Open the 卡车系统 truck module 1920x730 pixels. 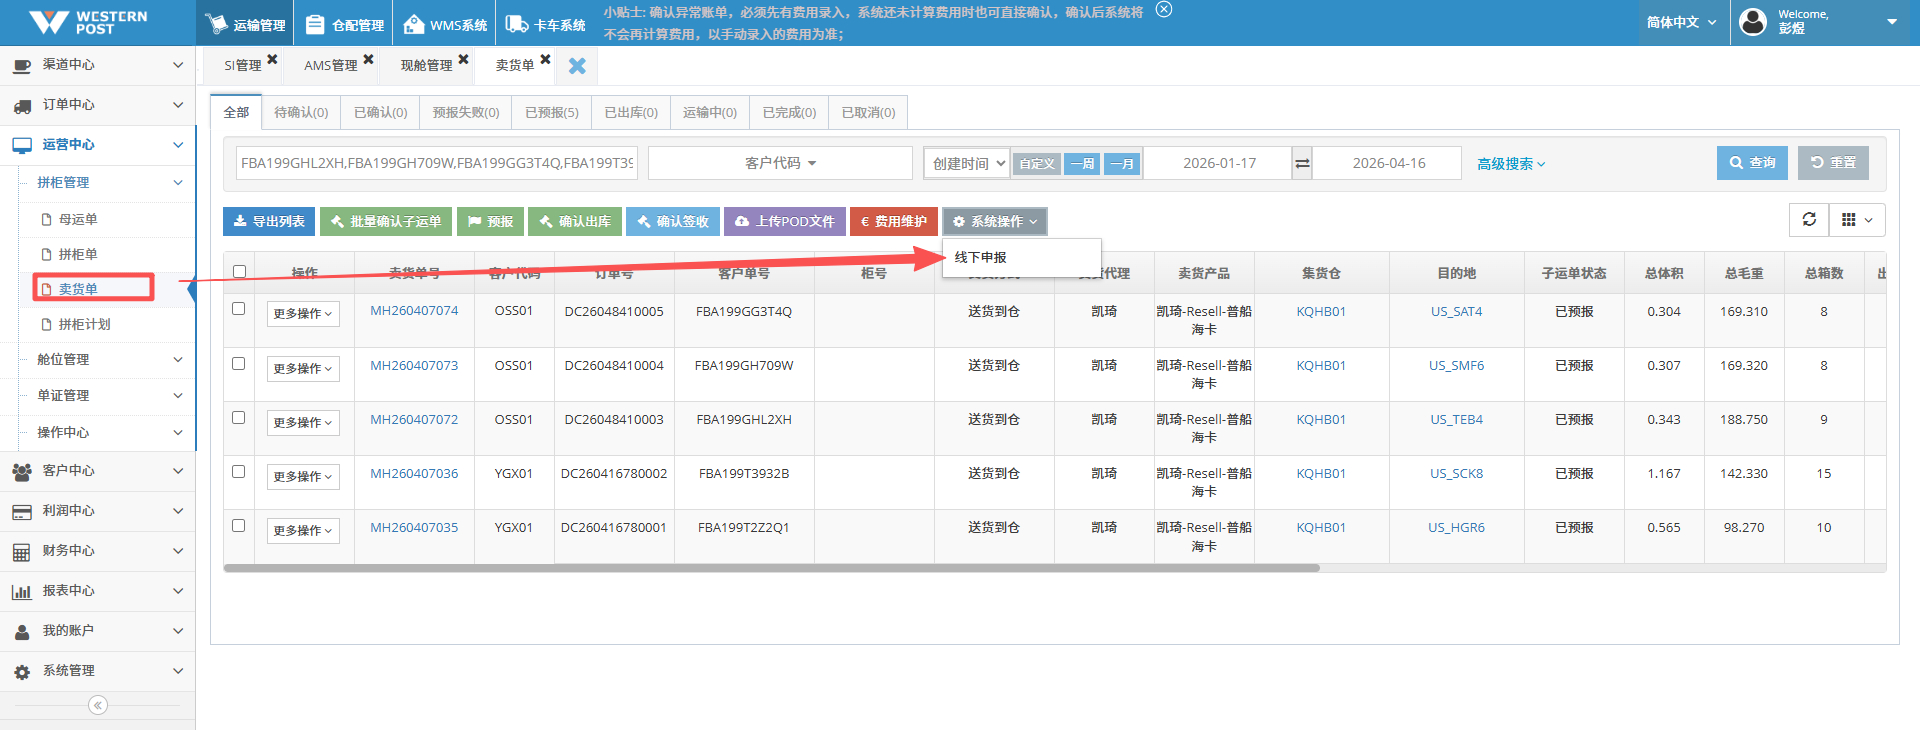point(546,25)
